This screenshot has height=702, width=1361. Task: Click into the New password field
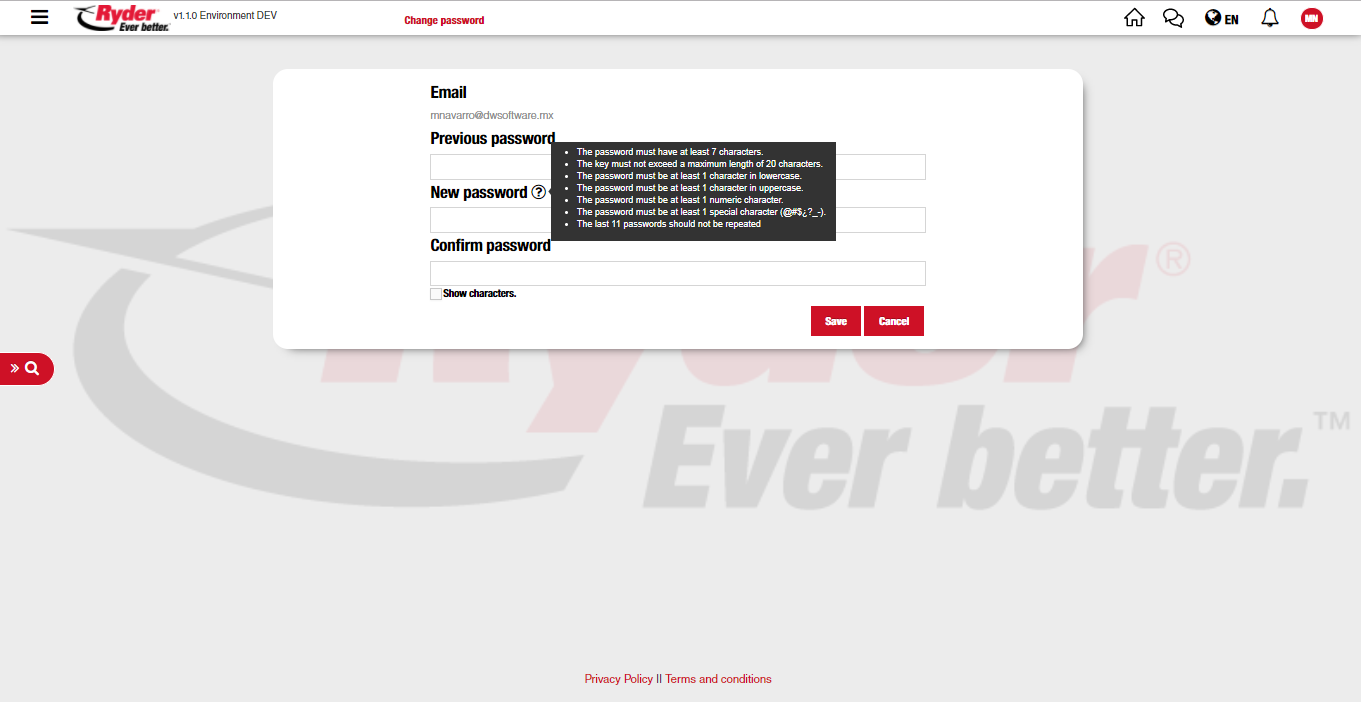click(x=880, y=220)
